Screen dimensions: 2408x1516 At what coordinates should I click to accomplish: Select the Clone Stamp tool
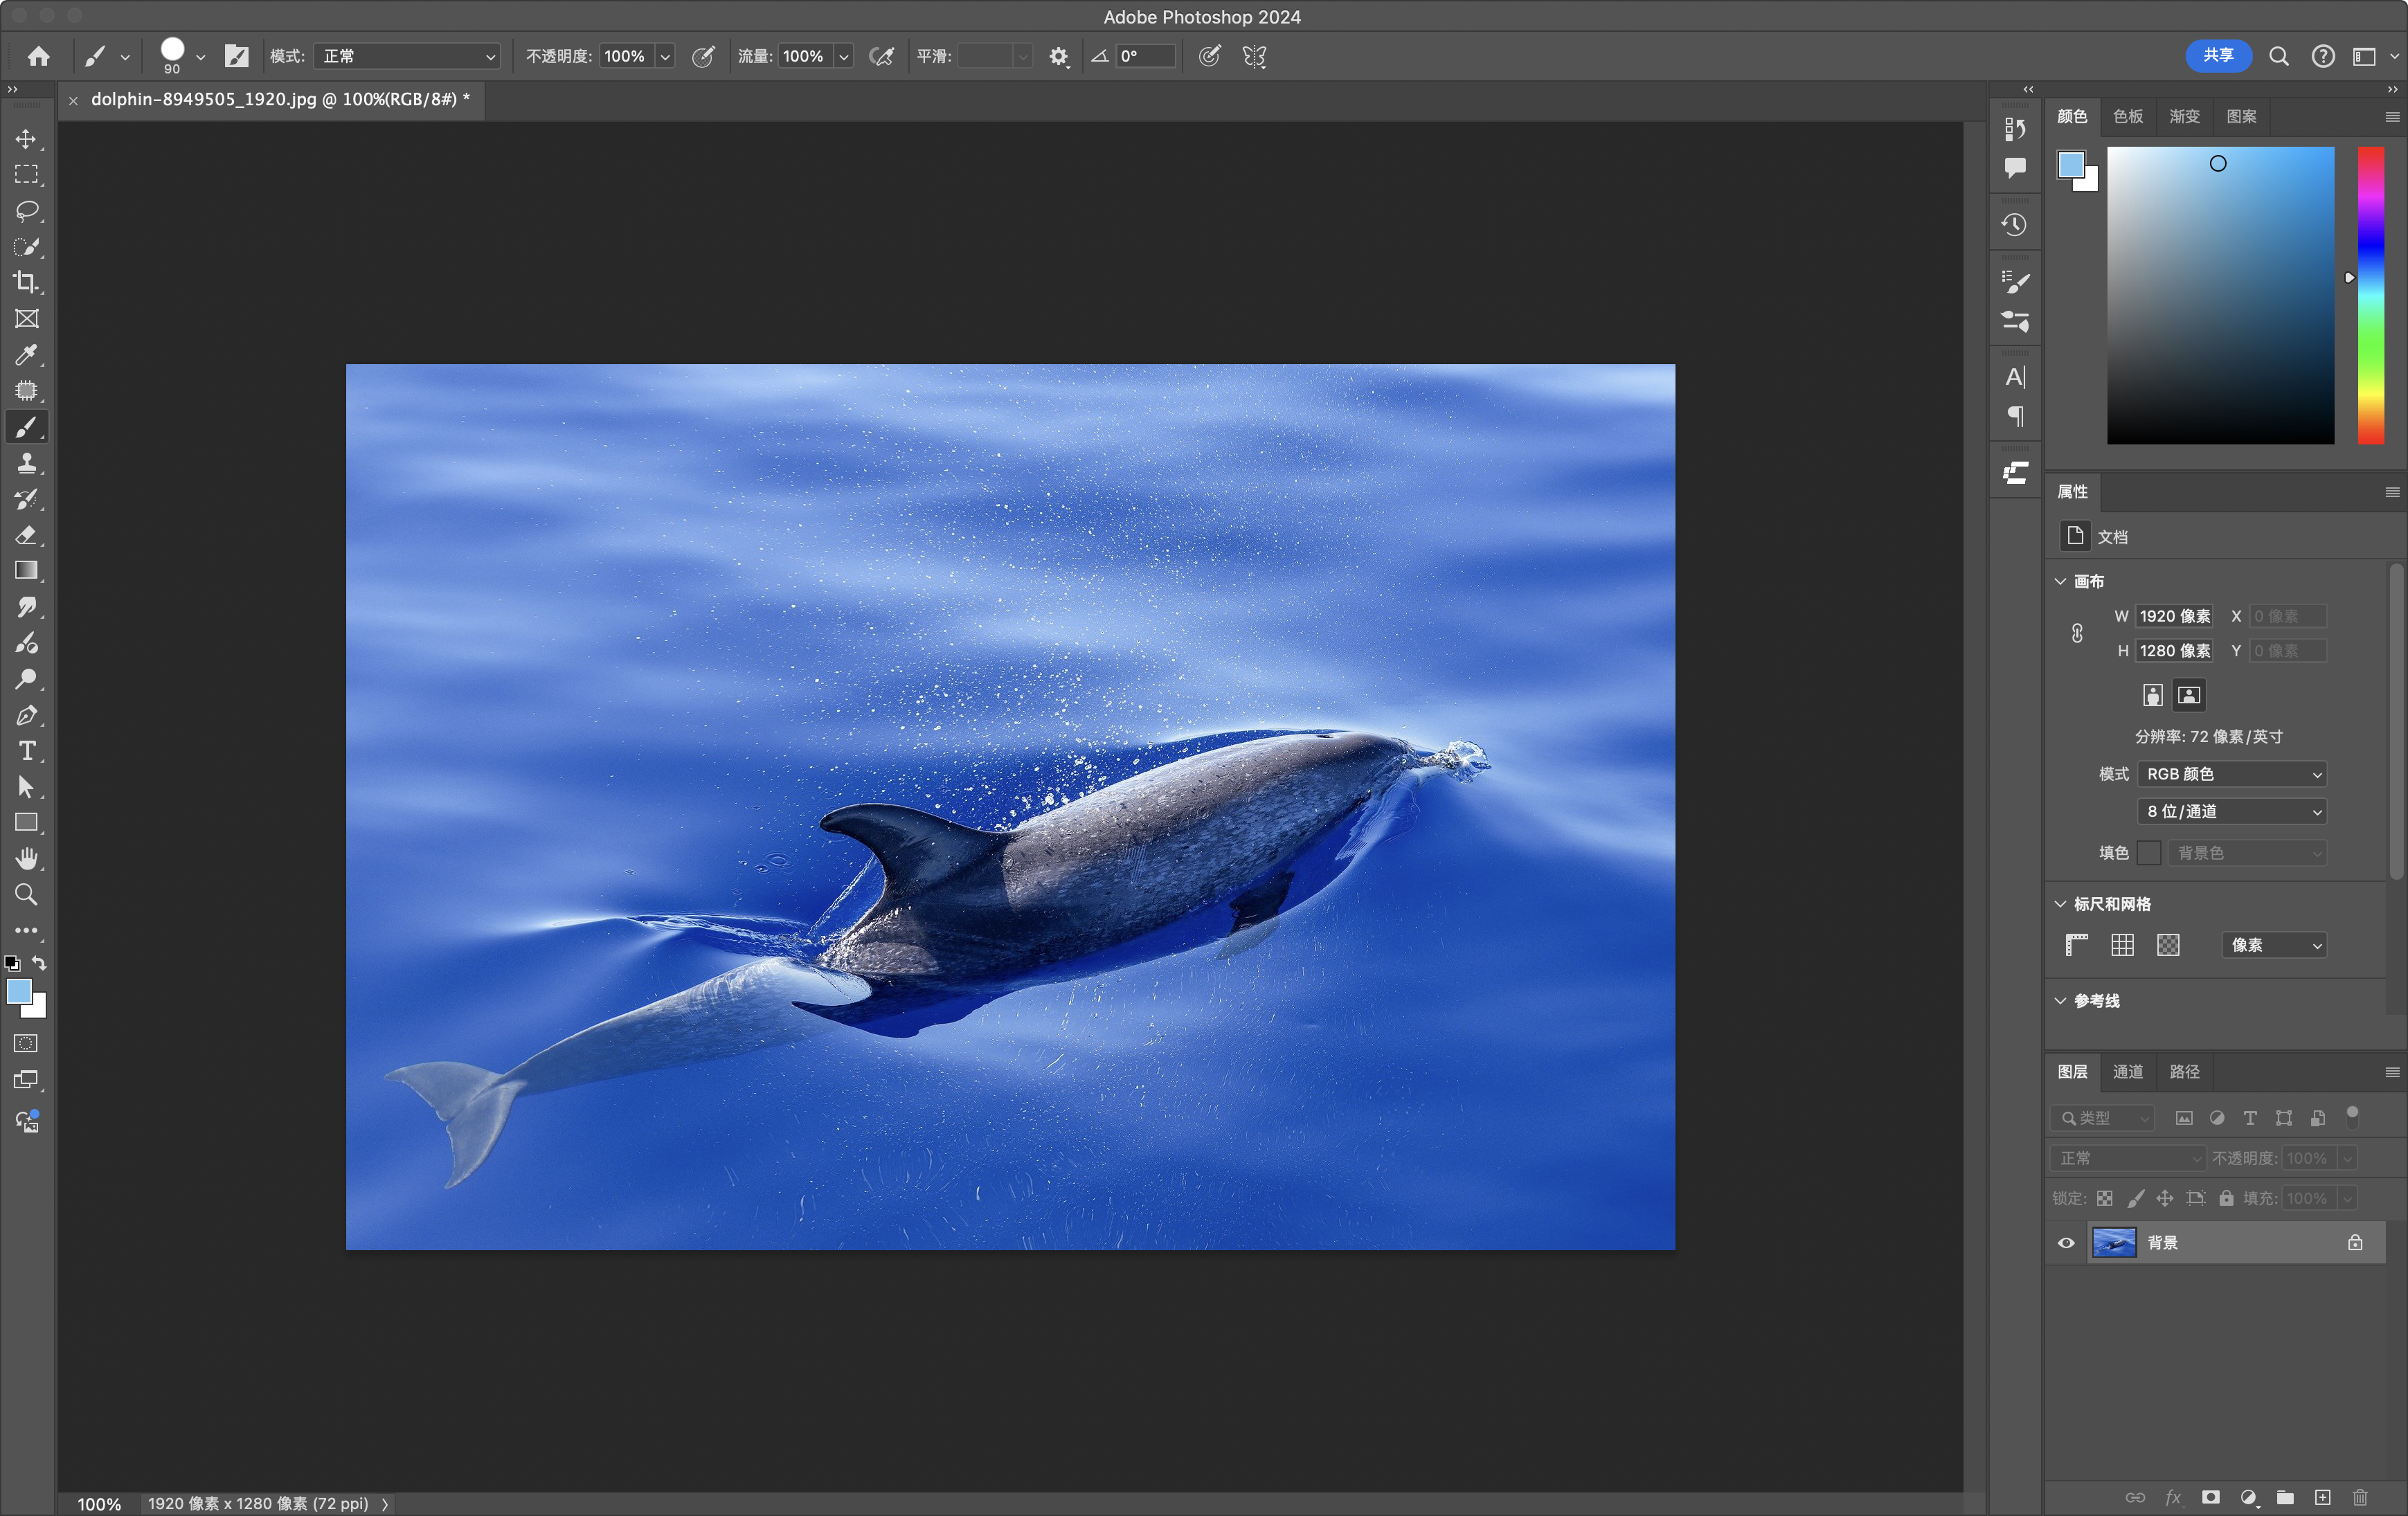pyautogui.click(x=26, y=463)
